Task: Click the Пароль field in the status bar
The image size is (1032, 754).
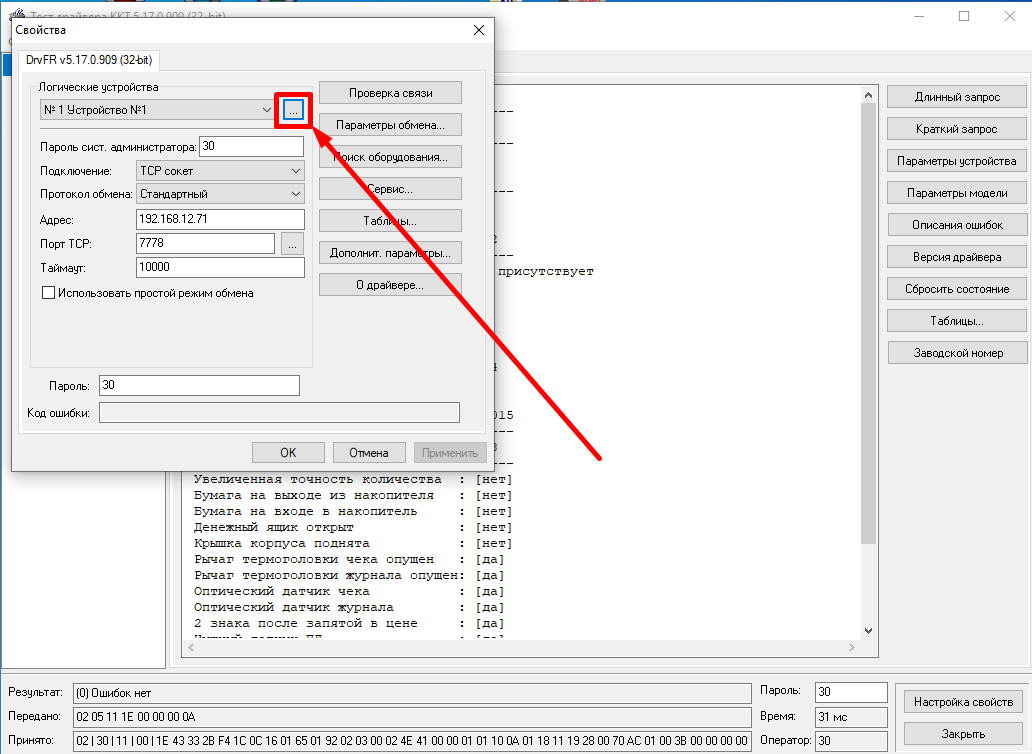Action: 851,692
